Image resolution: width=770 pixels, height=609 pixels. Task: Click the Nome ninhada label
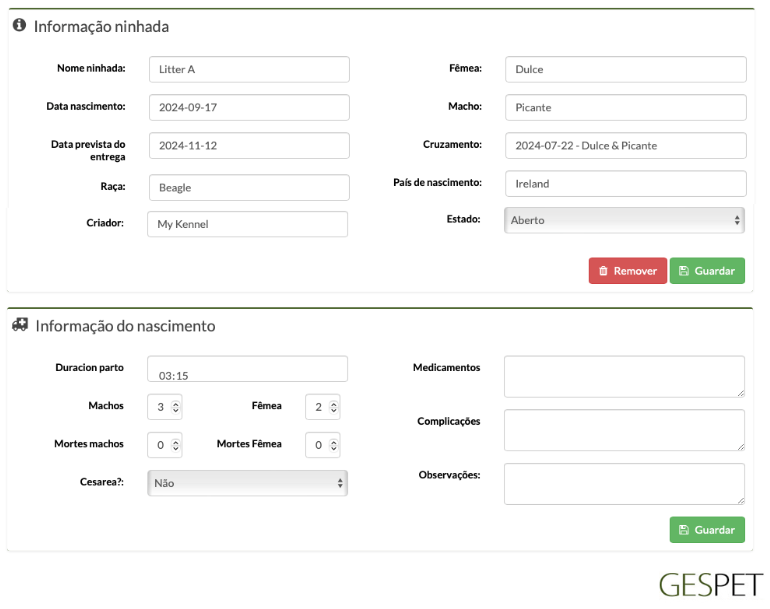coord(91,68)
